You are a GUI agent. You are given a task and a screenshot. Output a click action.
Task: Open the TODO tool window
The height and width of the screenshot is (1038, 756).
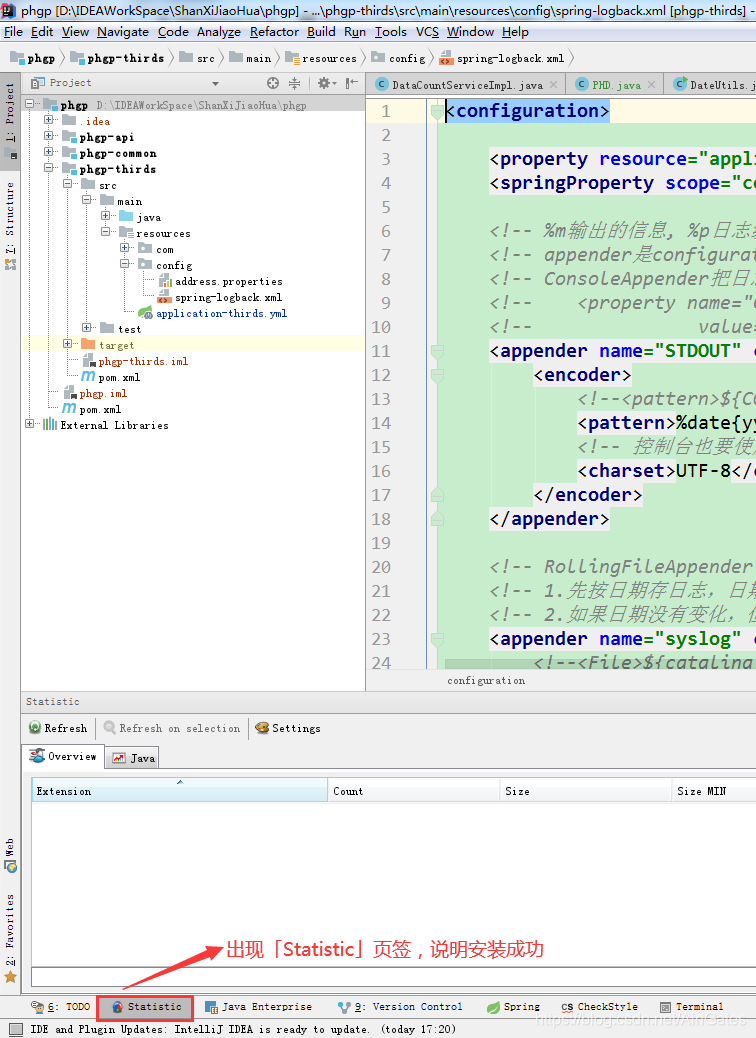pyautogui.click(x=60, y=1007)
